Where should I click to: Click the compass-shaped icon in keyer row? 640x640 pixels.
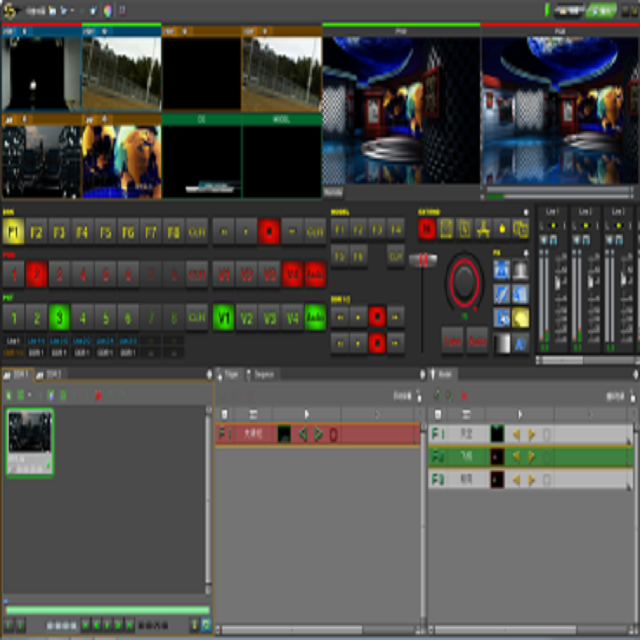click(x=483, y=229)
